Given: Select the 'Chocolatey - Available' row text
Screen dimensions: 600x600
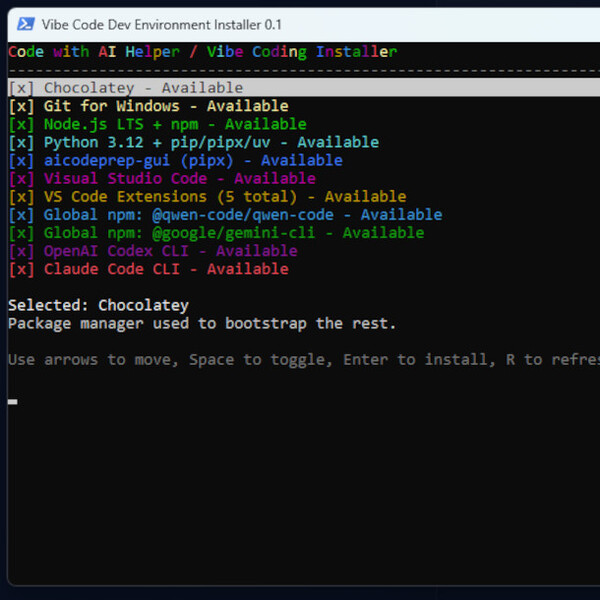Looking at the screenshot, I should click(x=143, y=88).
